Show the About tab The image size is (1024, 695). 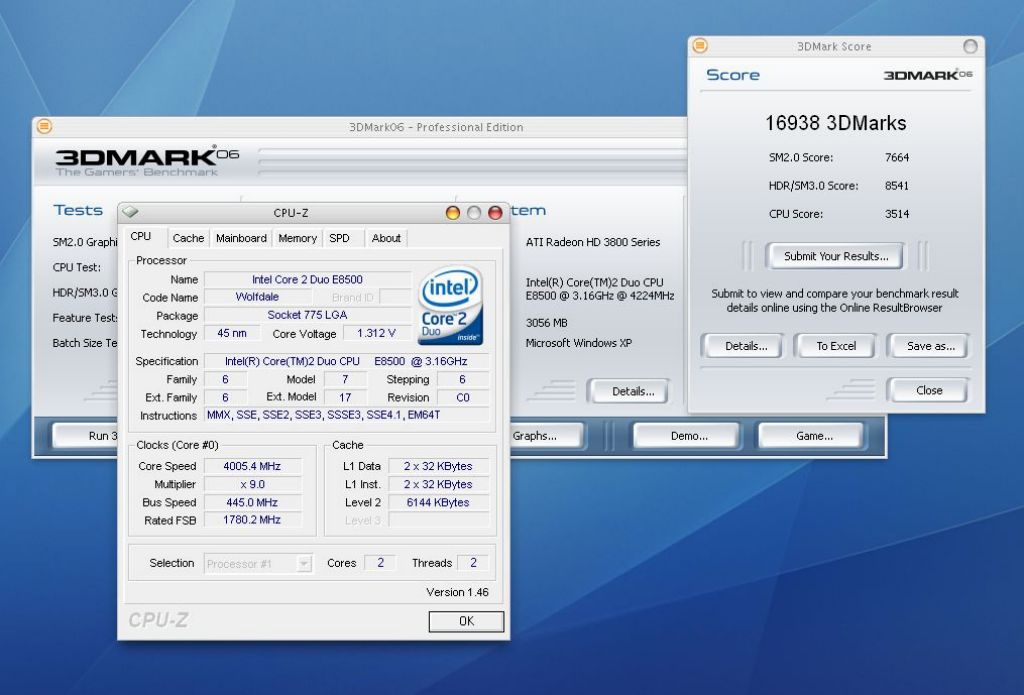pyautogui.click(x=386, y=238)
